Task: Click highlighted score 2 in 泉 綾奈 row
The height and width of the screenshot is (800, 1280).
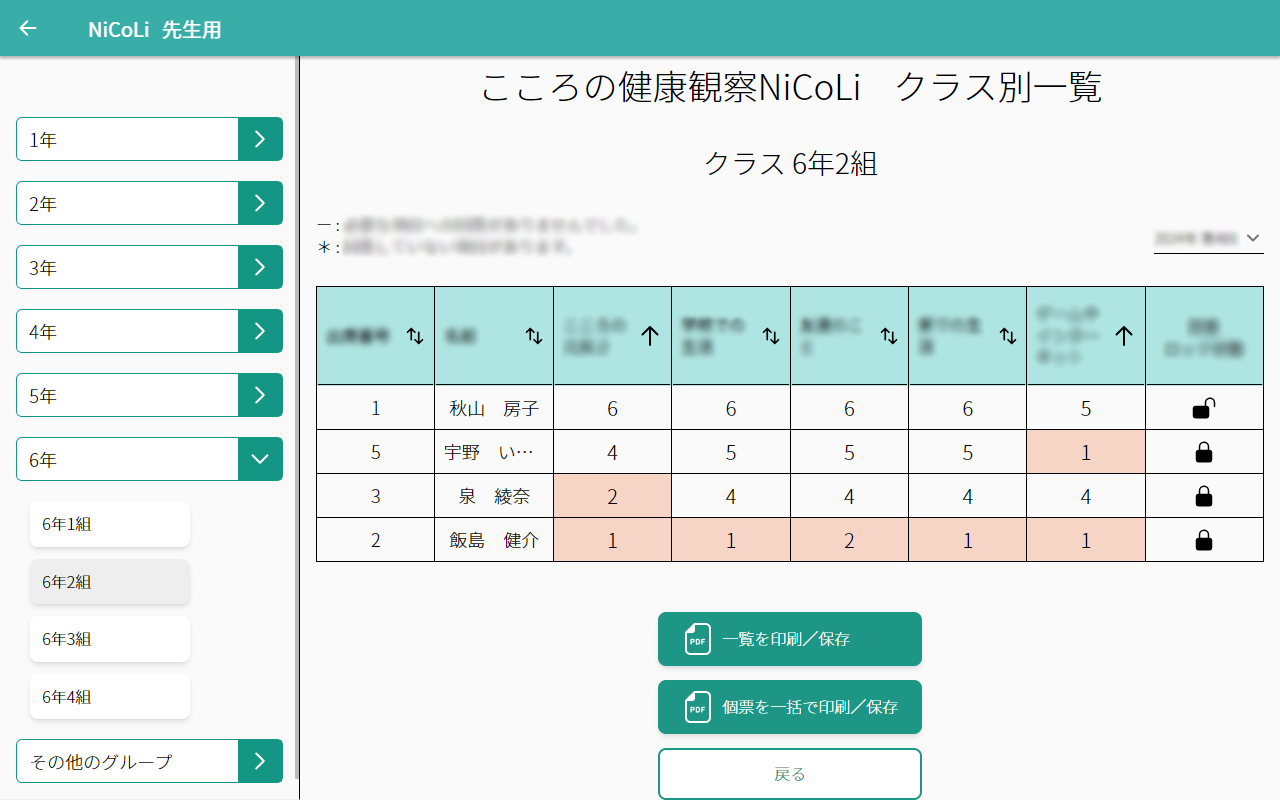Action: coord(612,496)
